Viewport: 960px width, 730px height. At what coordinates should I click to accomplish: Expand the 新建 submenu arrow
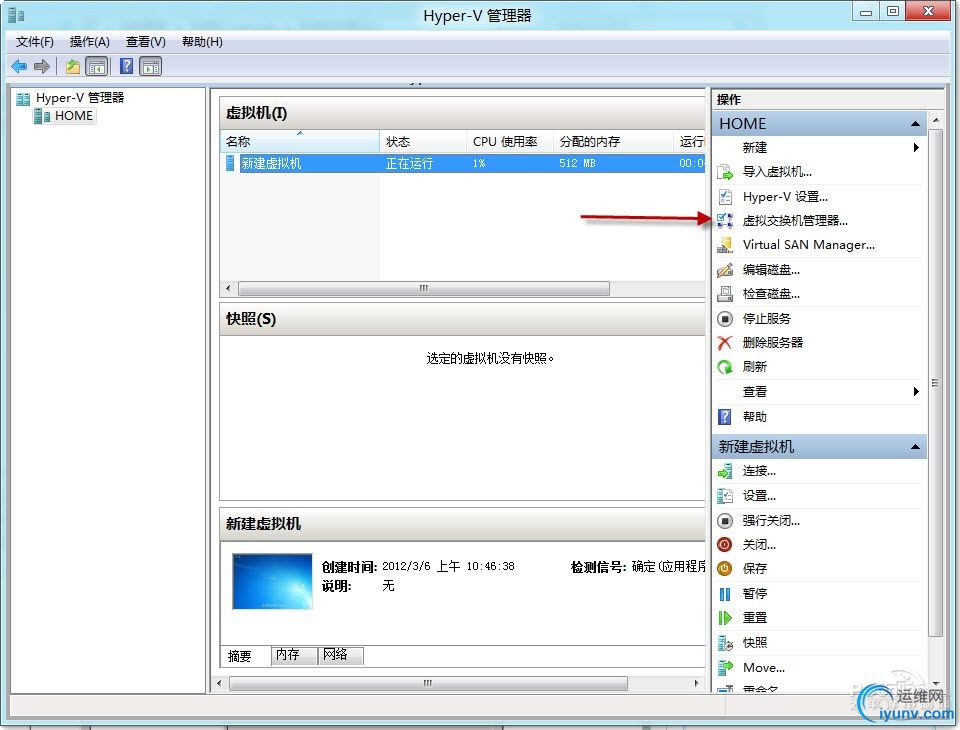(916, 148)
